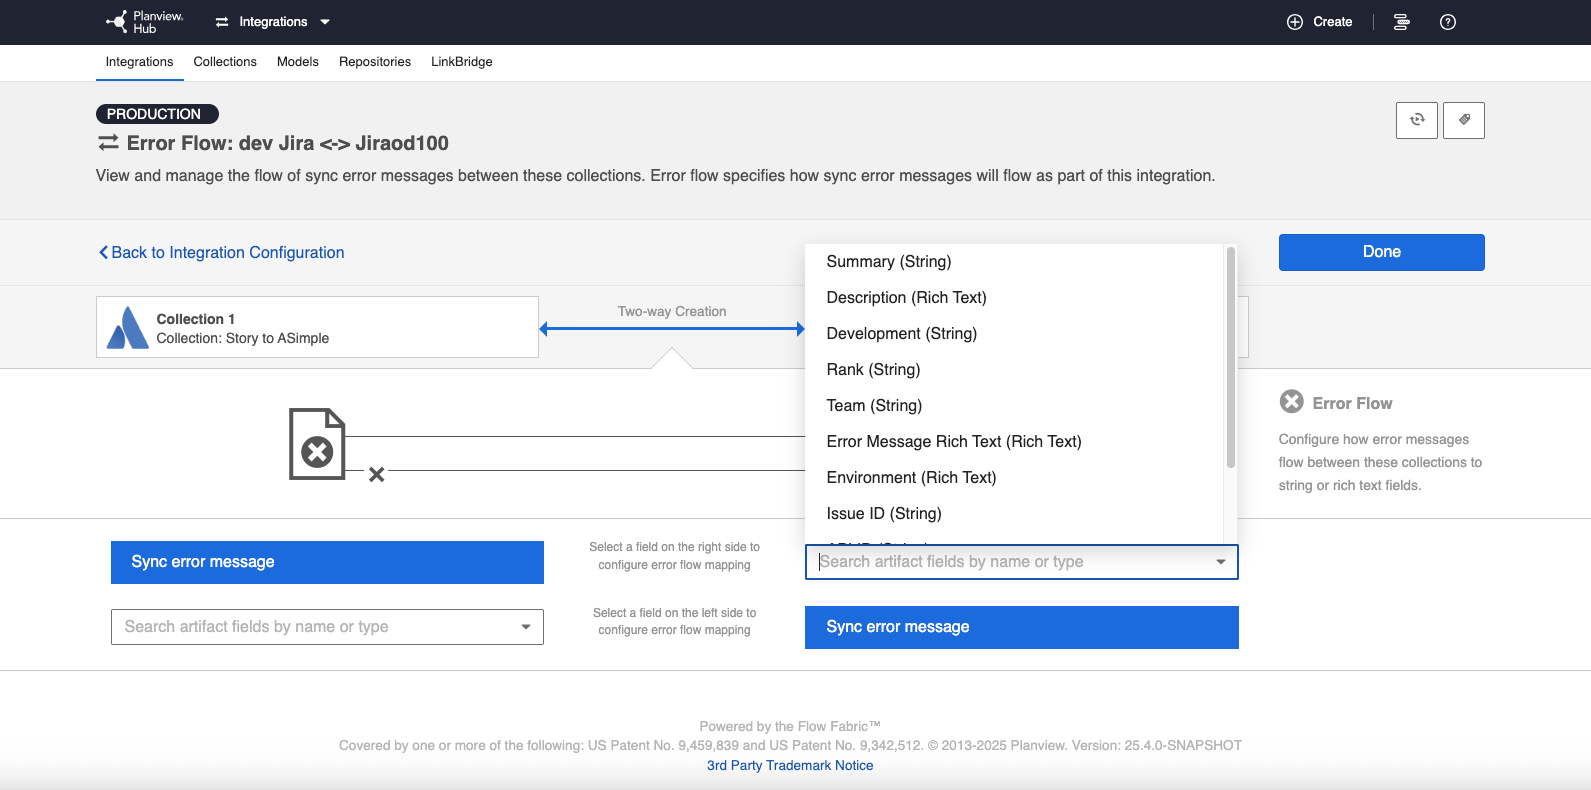This screenshot has height=790, width=1591.
Task: Click the dropdown list scrollbar
Action: [1230, 358]
